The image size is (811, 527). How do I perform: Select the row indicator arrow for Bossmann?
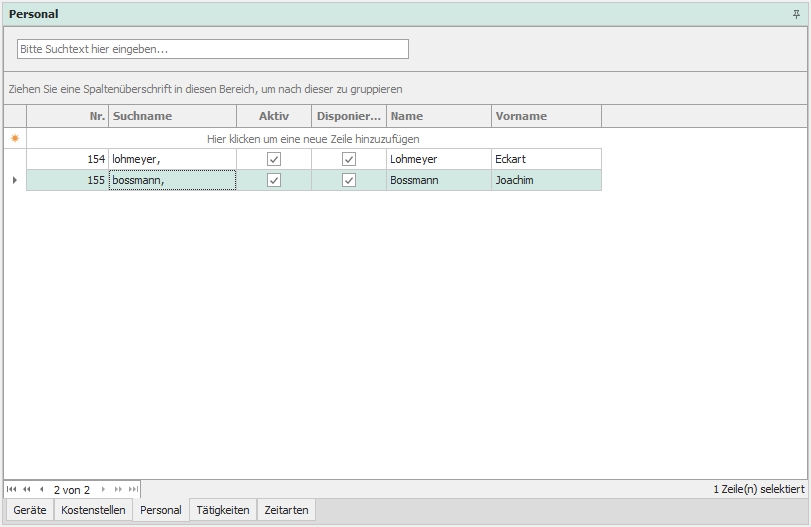tap(14, 180)
